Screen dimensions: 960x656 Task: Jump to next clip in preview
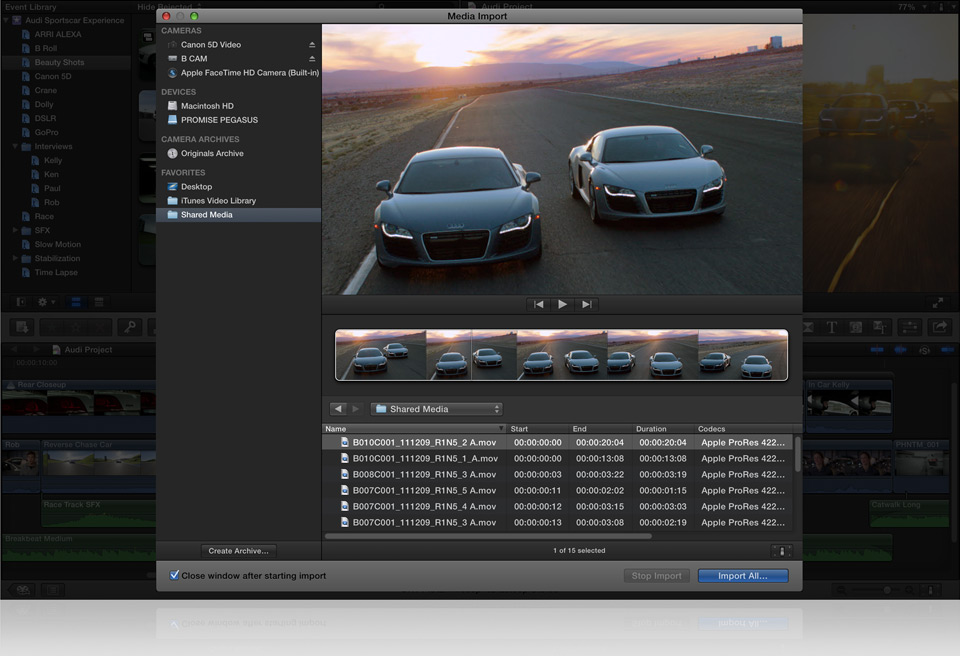point(587,304)
